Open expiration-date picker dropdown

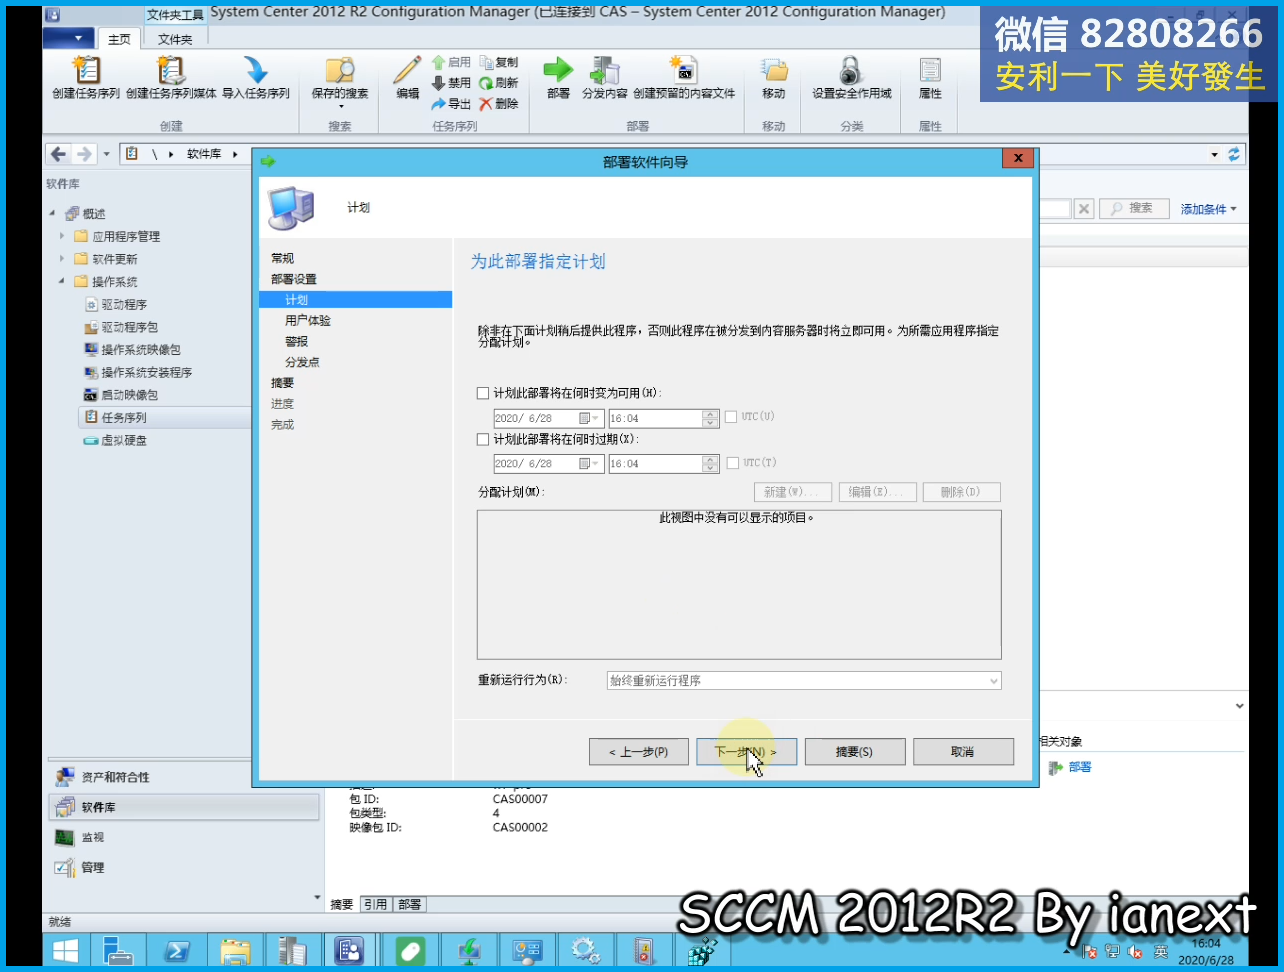click(589, 464)
